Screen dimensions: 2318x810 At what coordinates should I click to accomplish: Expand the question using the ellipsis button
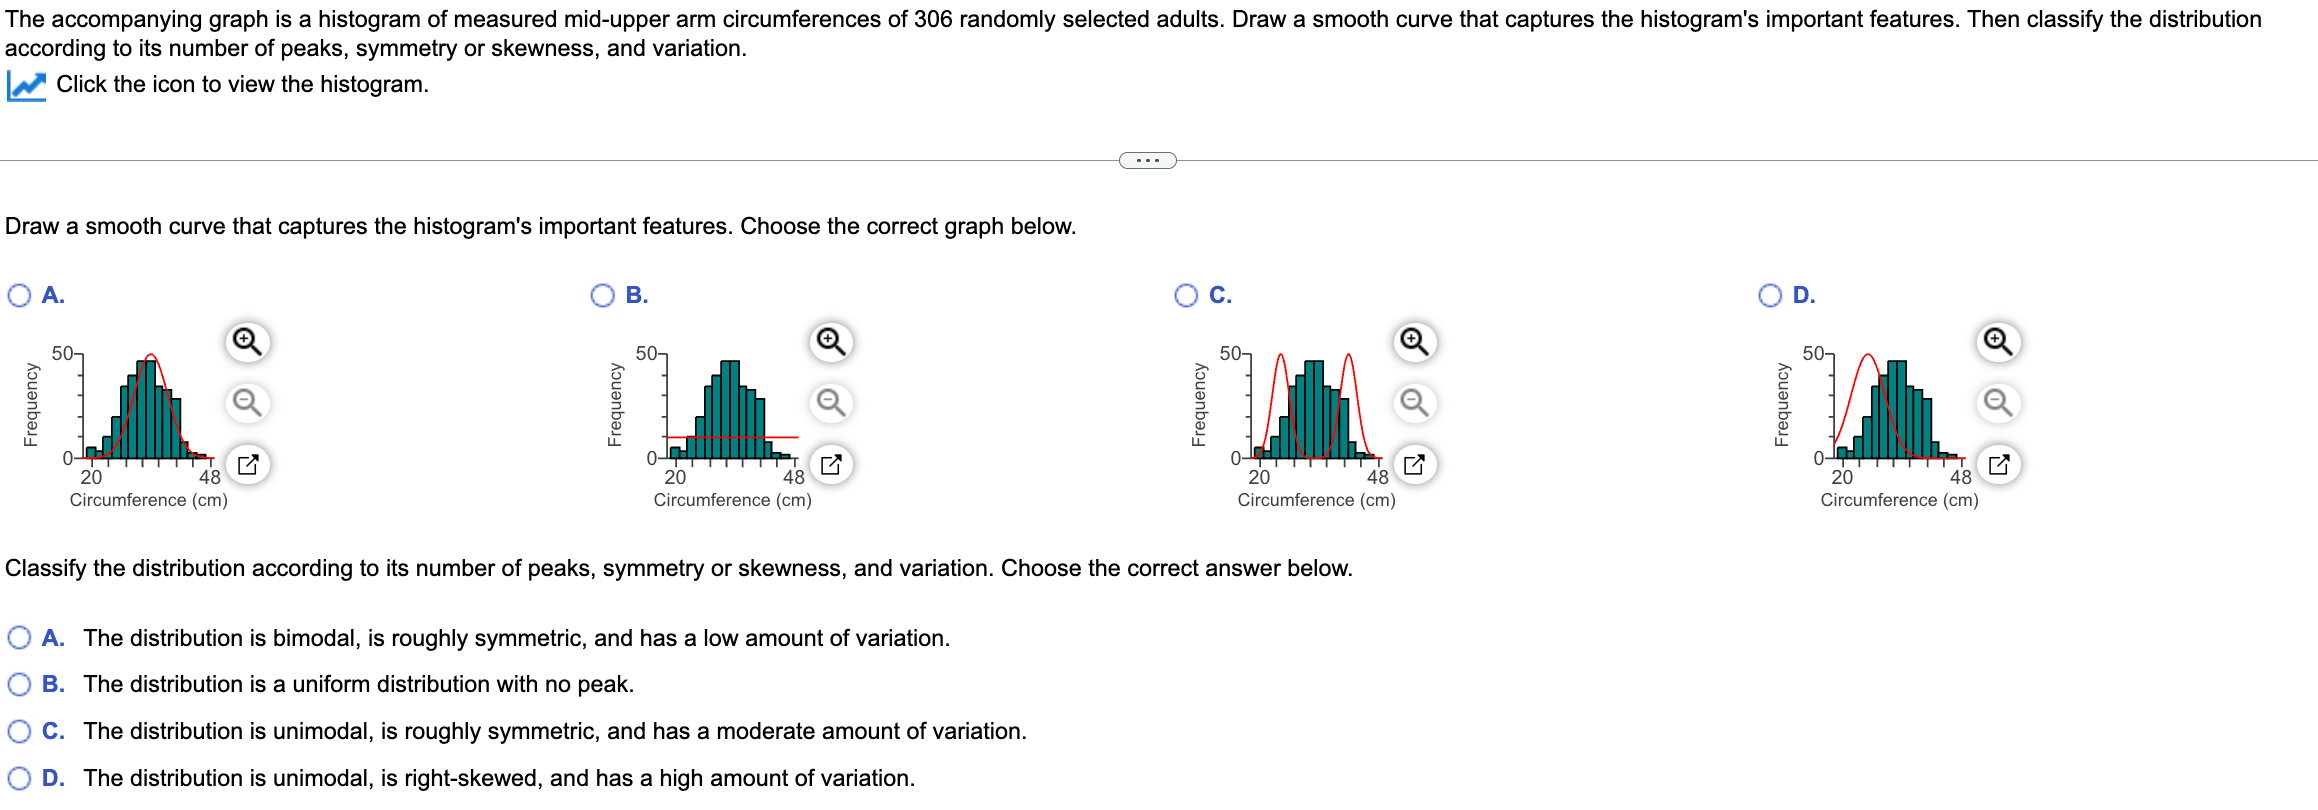(x=1146, y=159)
